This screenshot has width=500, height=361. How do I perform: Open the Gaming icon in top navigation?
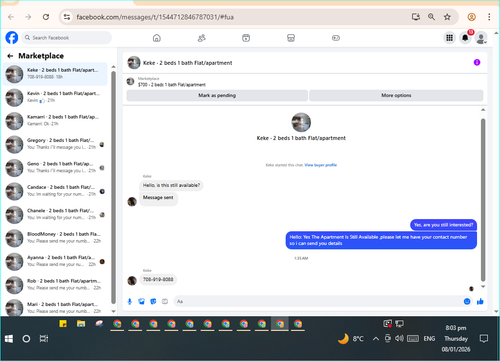pyautogui.click(x=336, y=38)
